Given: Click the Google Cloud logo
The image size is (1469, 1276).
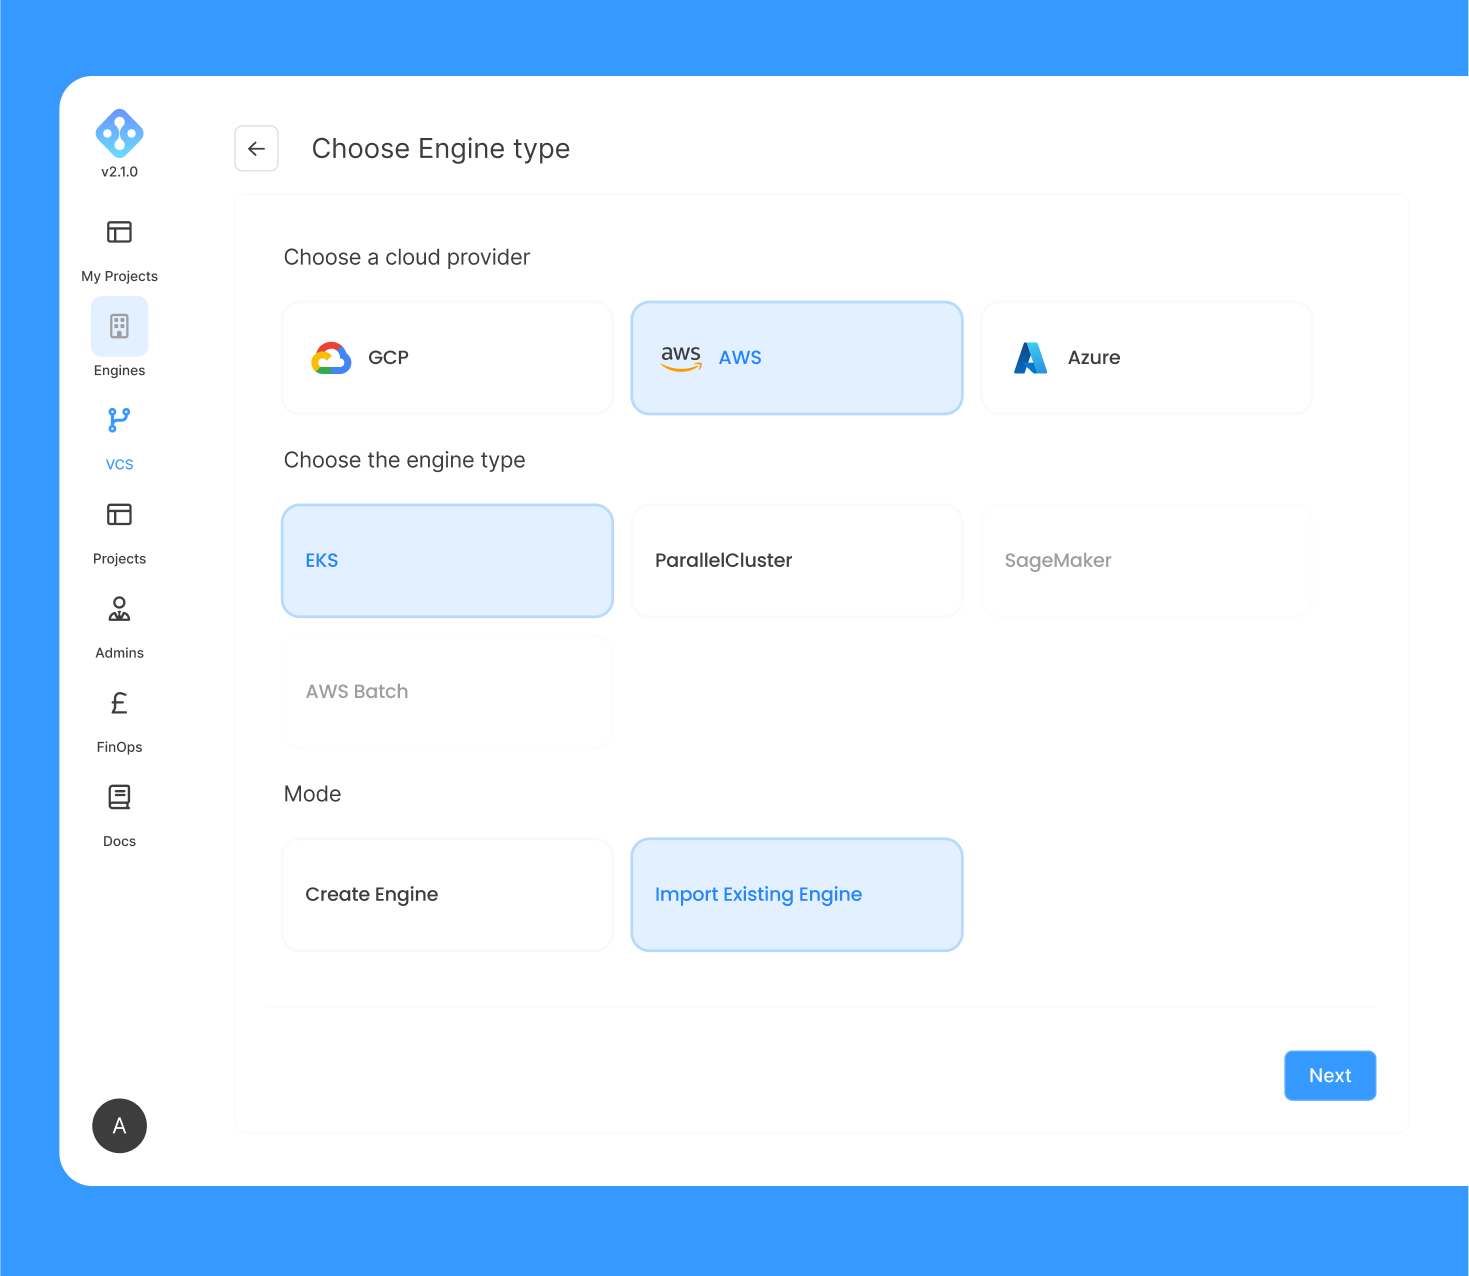Looking at the screenshot, I should pyautogui.click(x=331, y=358).
